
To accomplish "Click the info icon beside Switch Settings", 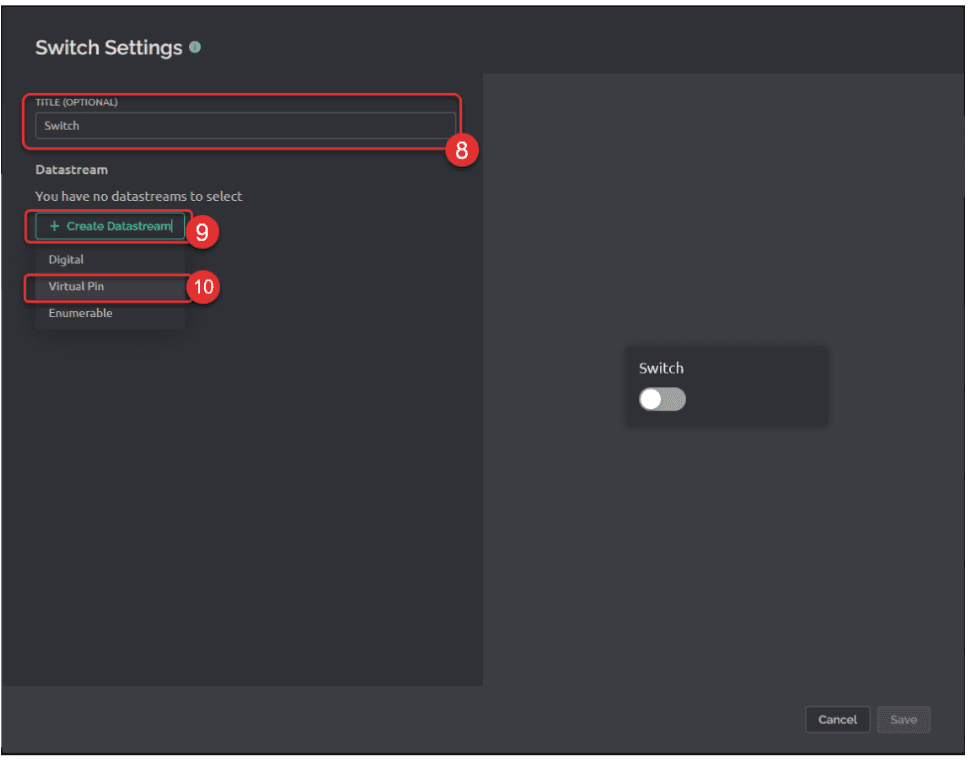I will (x=195, y=47).
